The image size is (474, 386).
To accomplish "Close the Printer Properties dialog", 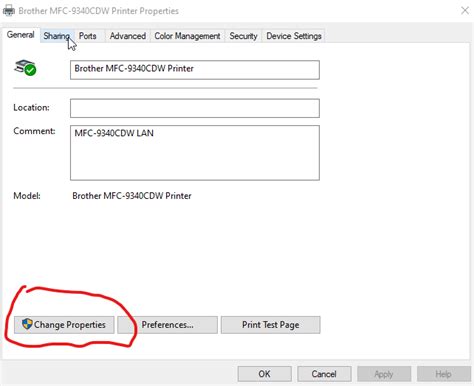I will coord(465,11).
